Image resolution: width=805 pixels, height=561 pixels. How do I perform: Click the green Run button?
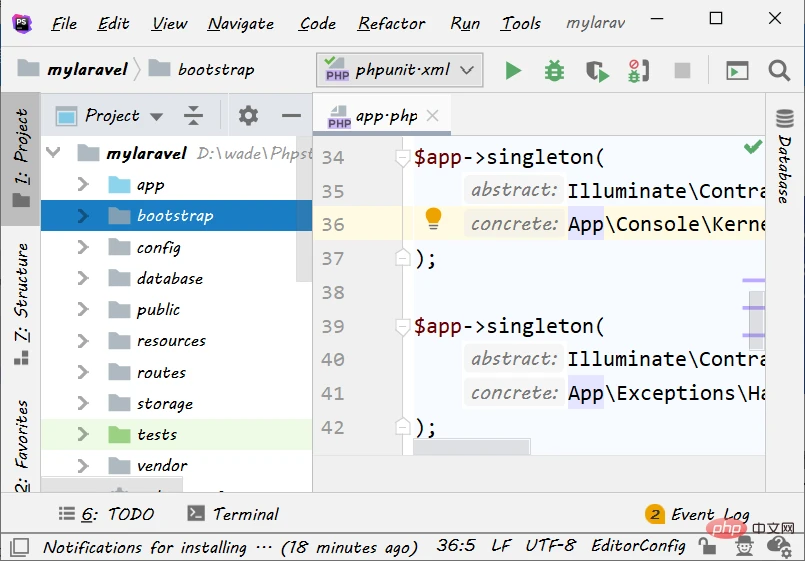[513, 70]
